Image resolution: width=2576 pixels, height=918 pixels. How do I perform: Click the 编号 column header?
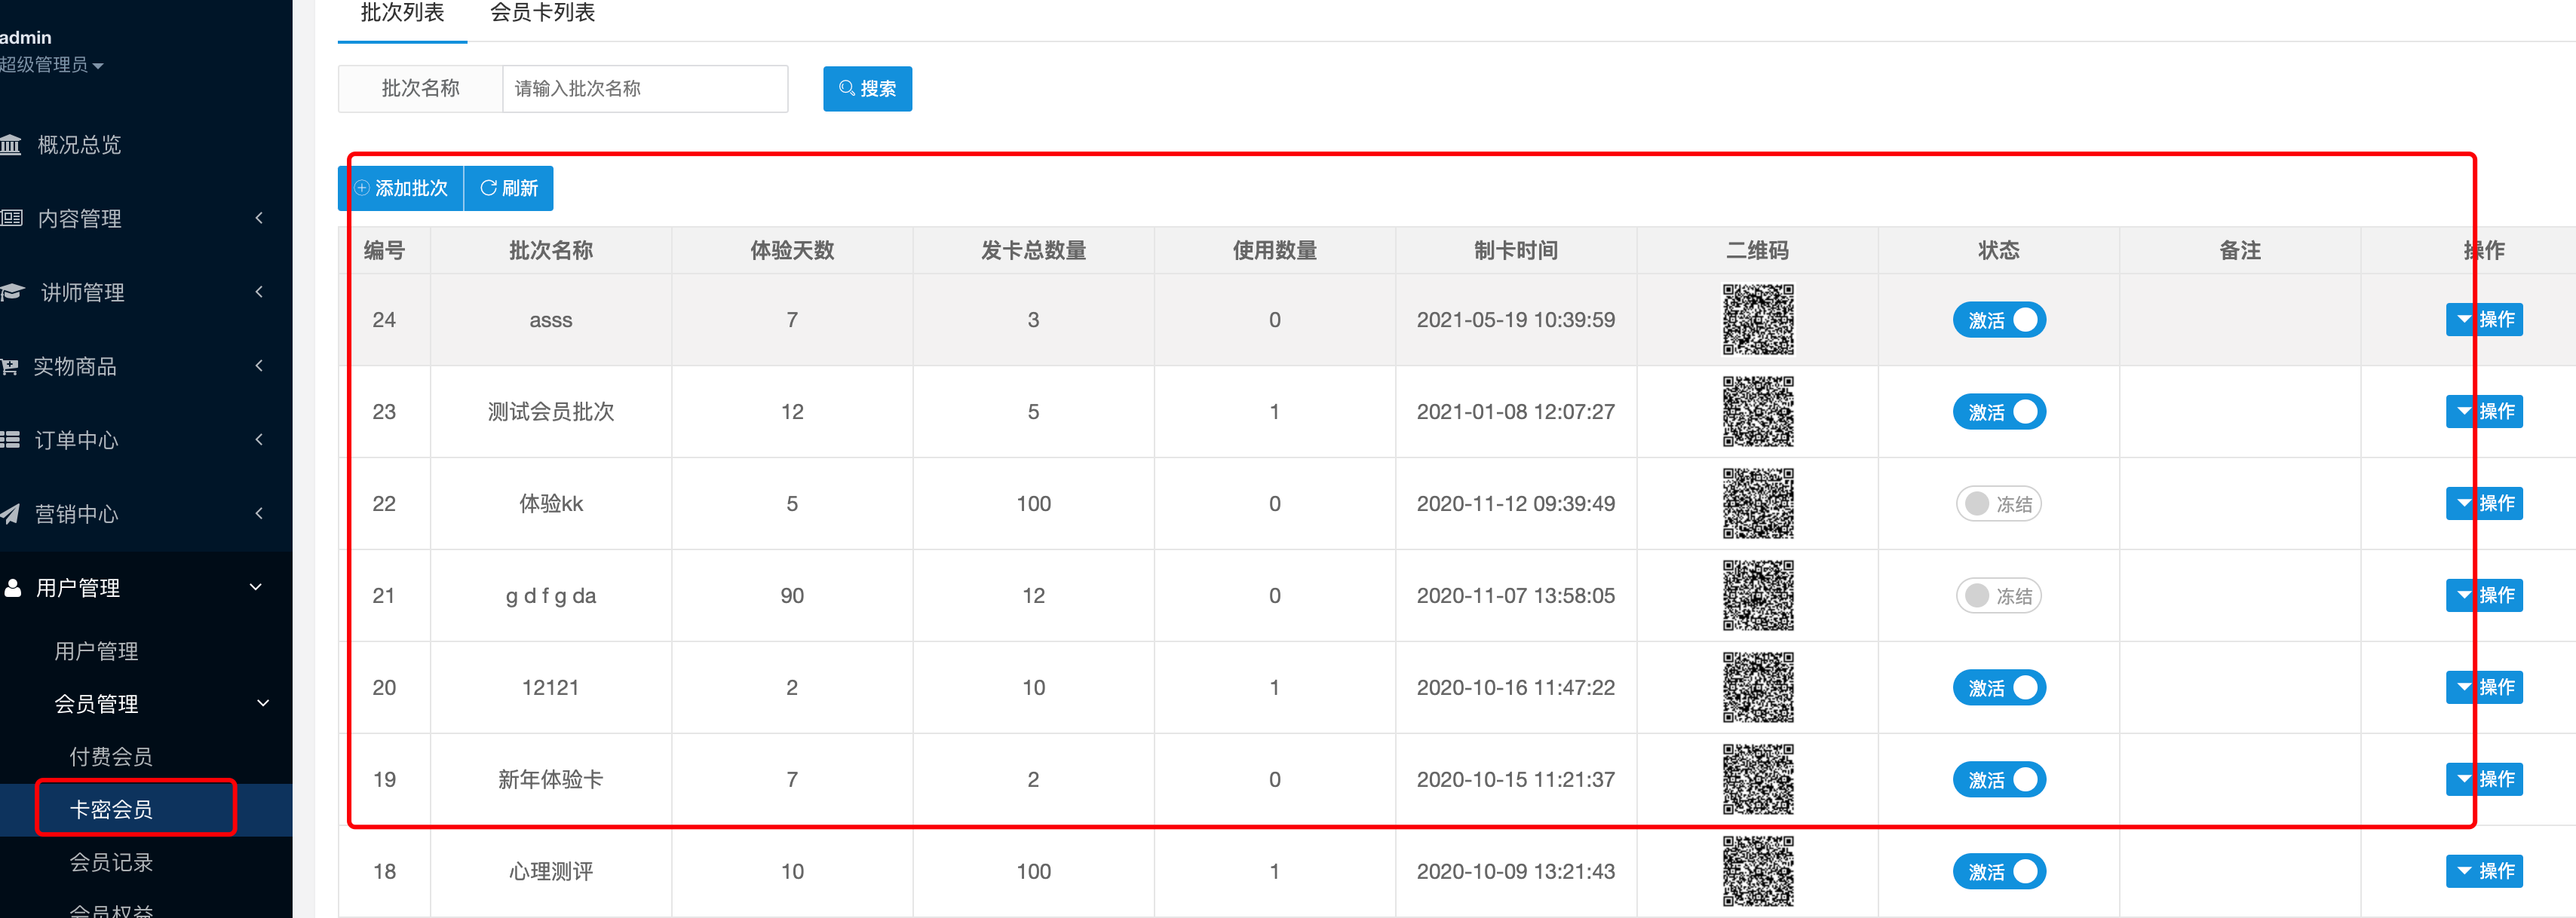[x=384, y=251]
